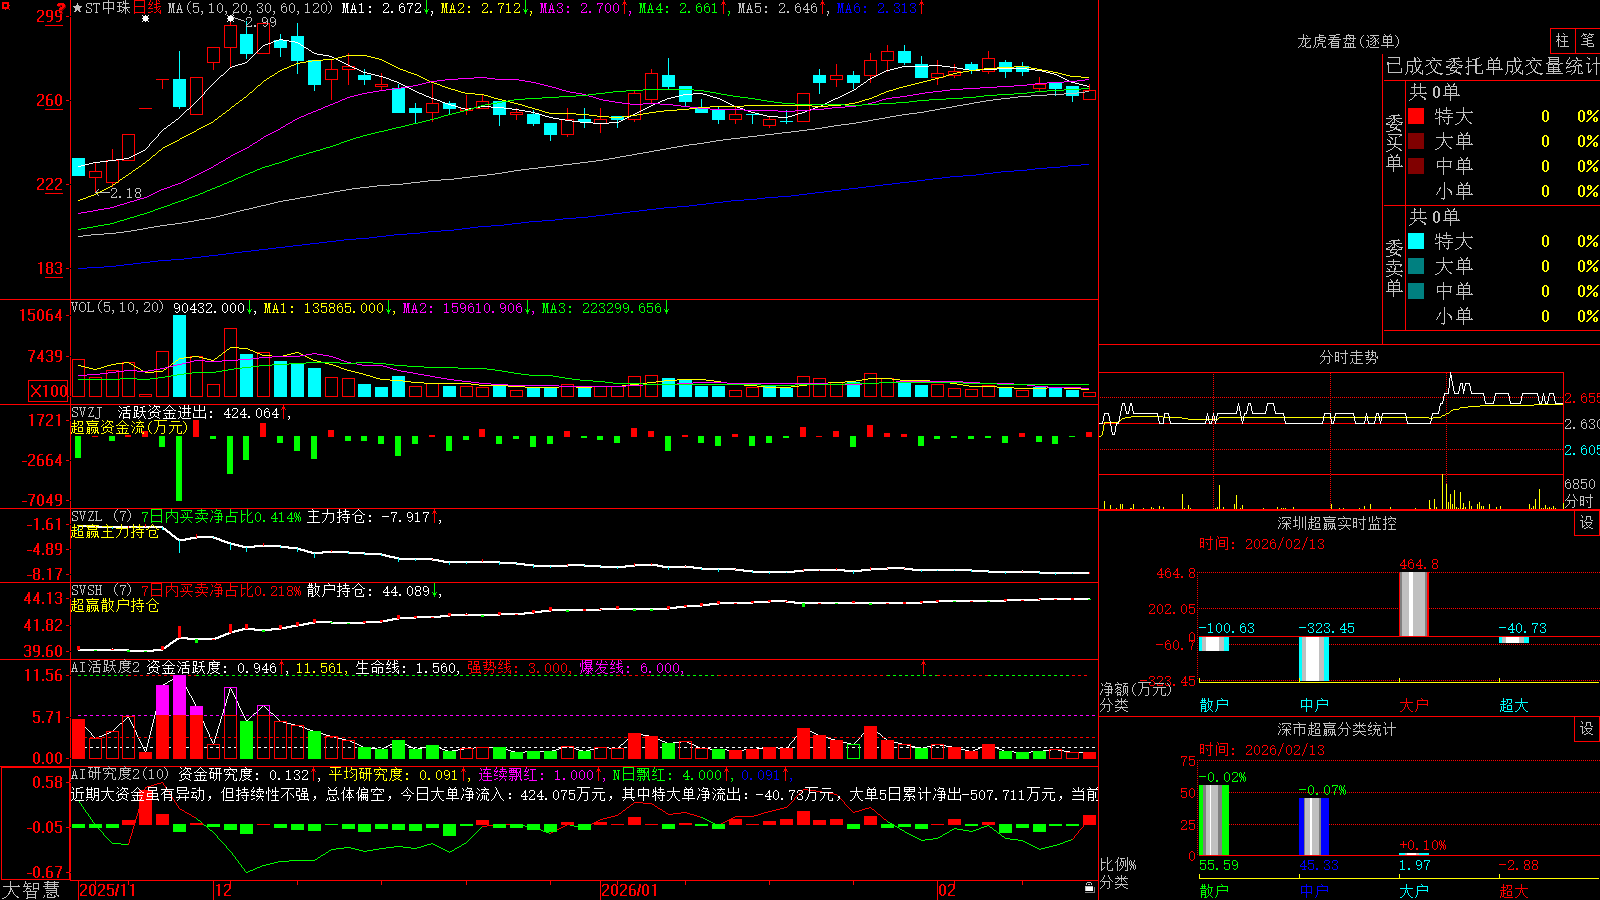Click the 深市超赢分类统计 panel title
1600x900 pixels.
tap(1337, 729)
